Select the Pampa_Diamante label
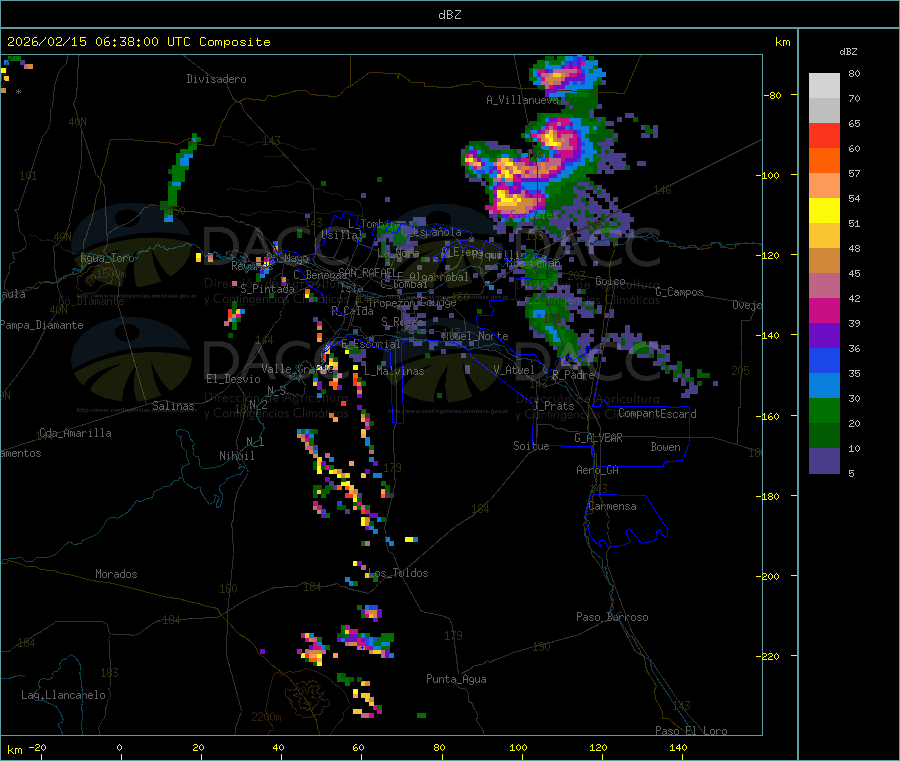Viewport: 900px width, 761px height. pos(42,325)
